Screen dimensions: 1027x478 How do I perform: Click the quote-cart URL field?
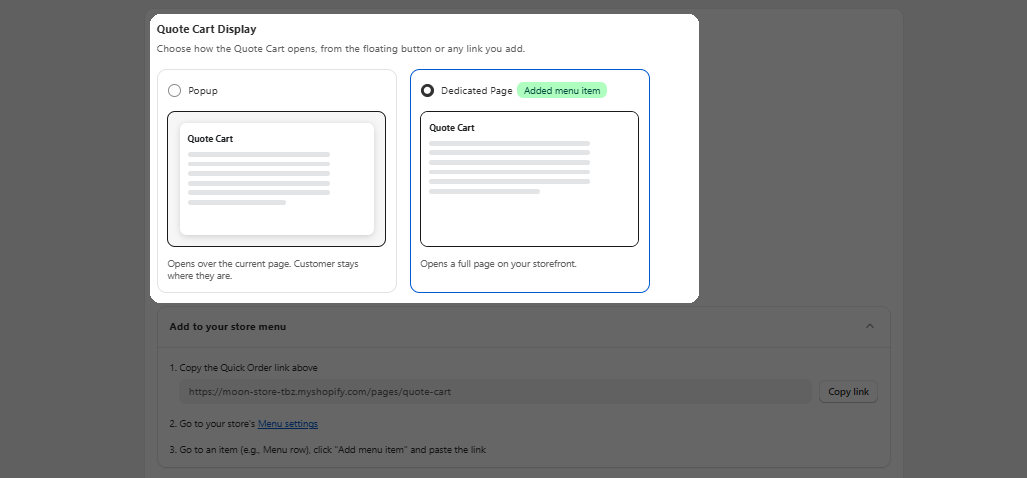(x=495, y=392)
